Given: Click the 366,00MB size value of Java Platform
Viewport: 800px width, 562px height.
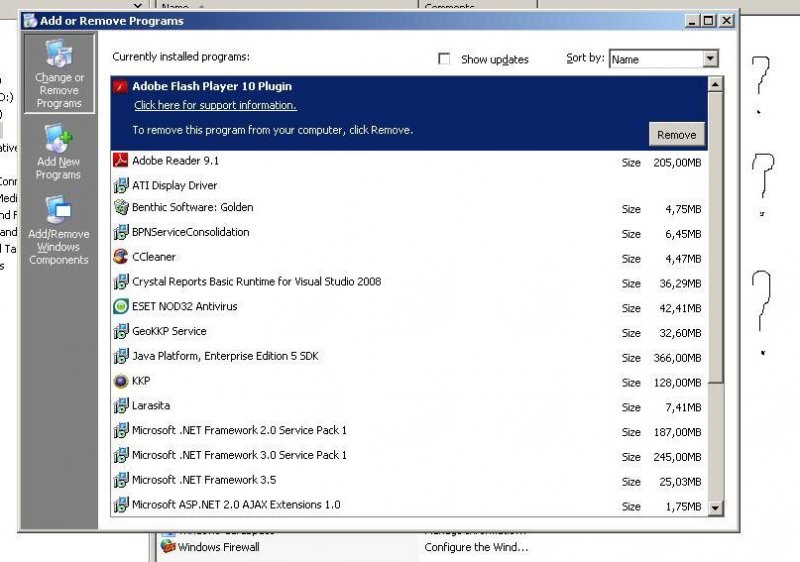Looking at the screenshot, I should click(x=677, y=358).
